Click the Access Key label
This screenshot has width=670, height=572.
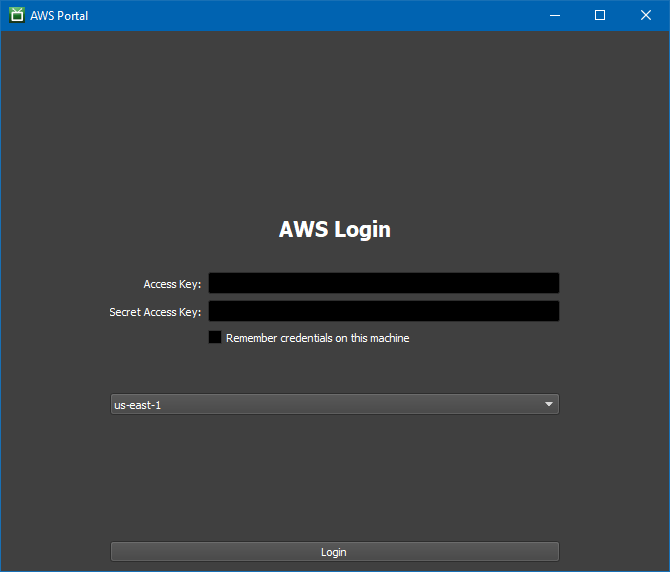[x=172, y=285]
